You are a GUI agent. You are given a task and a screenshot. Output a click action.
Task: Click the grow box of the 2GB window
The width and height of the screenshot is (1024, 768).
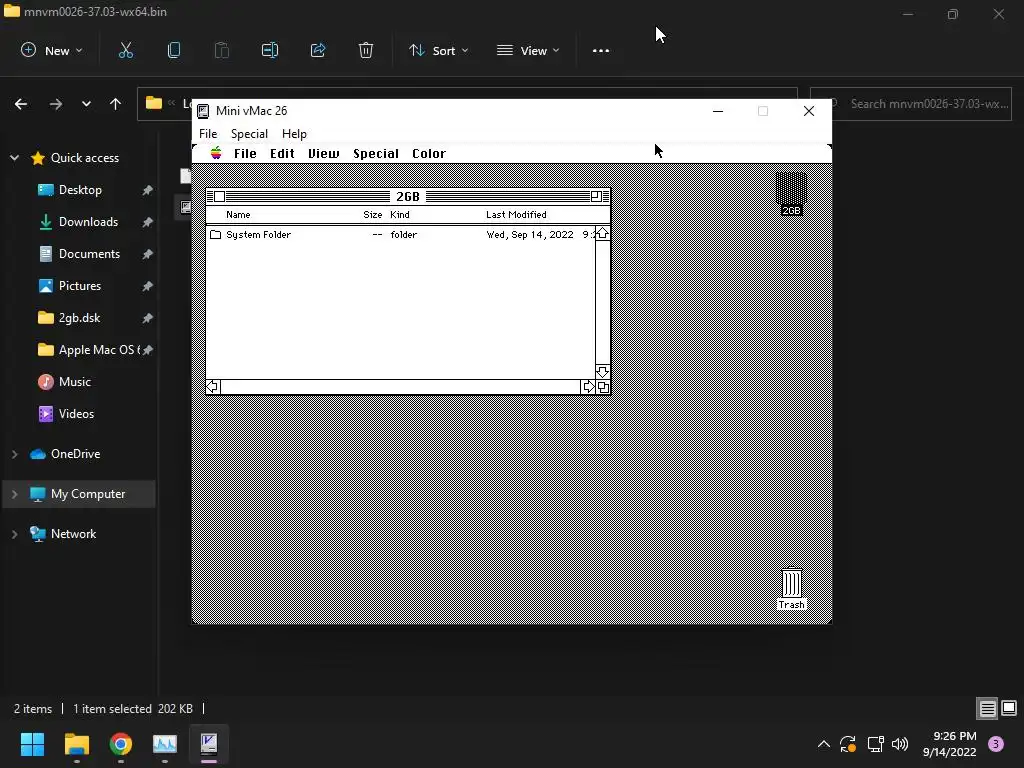[603, 387]
